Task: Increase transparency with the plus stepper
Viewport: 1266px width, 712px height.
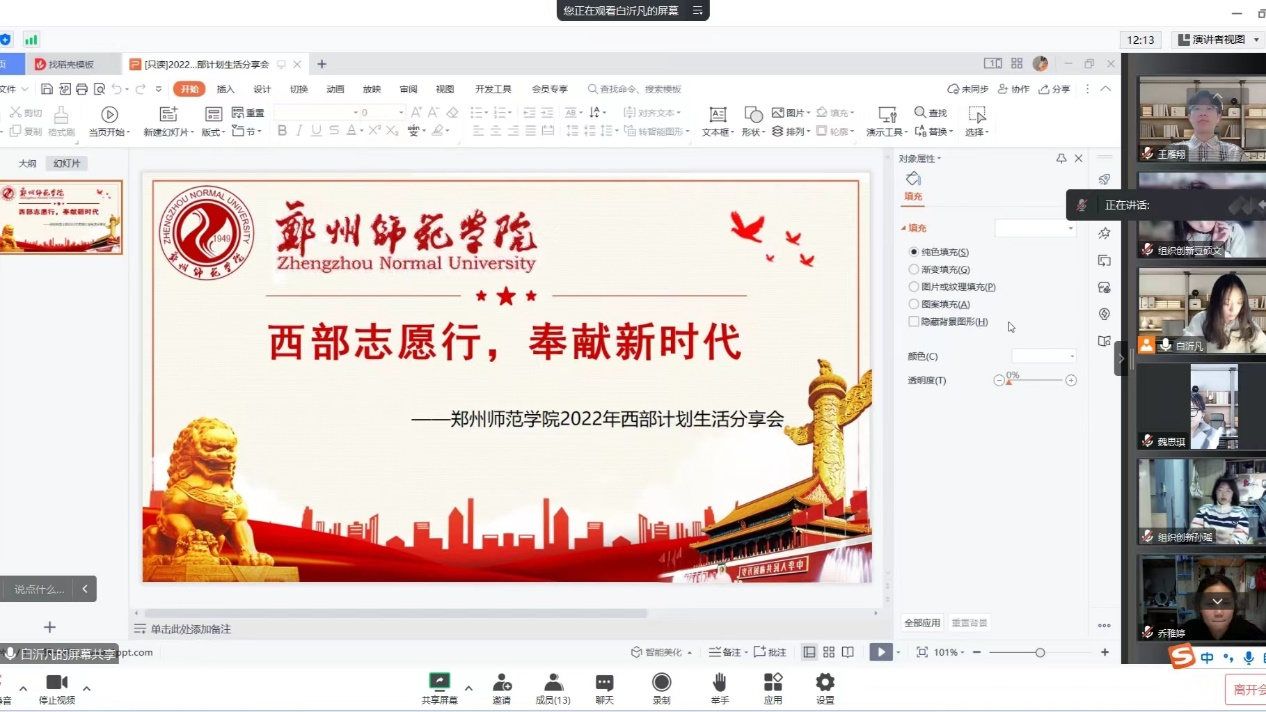Action: tap(1071, 380)
